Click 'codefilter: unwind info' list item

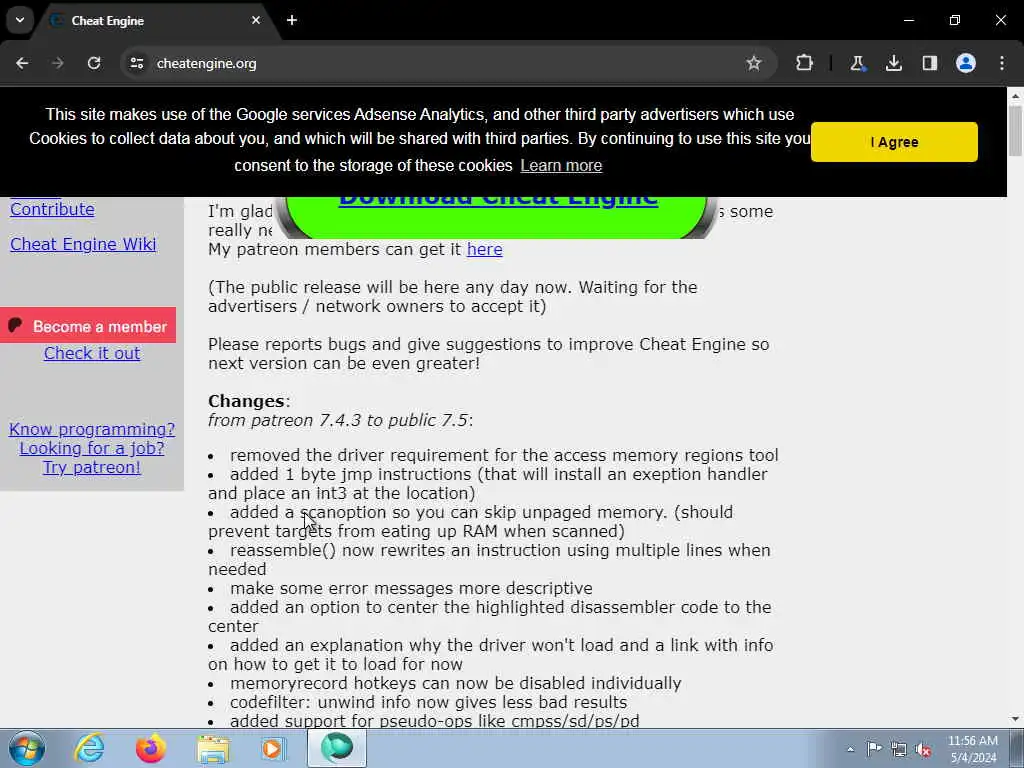pyautogui.click(x=428, y=702)
